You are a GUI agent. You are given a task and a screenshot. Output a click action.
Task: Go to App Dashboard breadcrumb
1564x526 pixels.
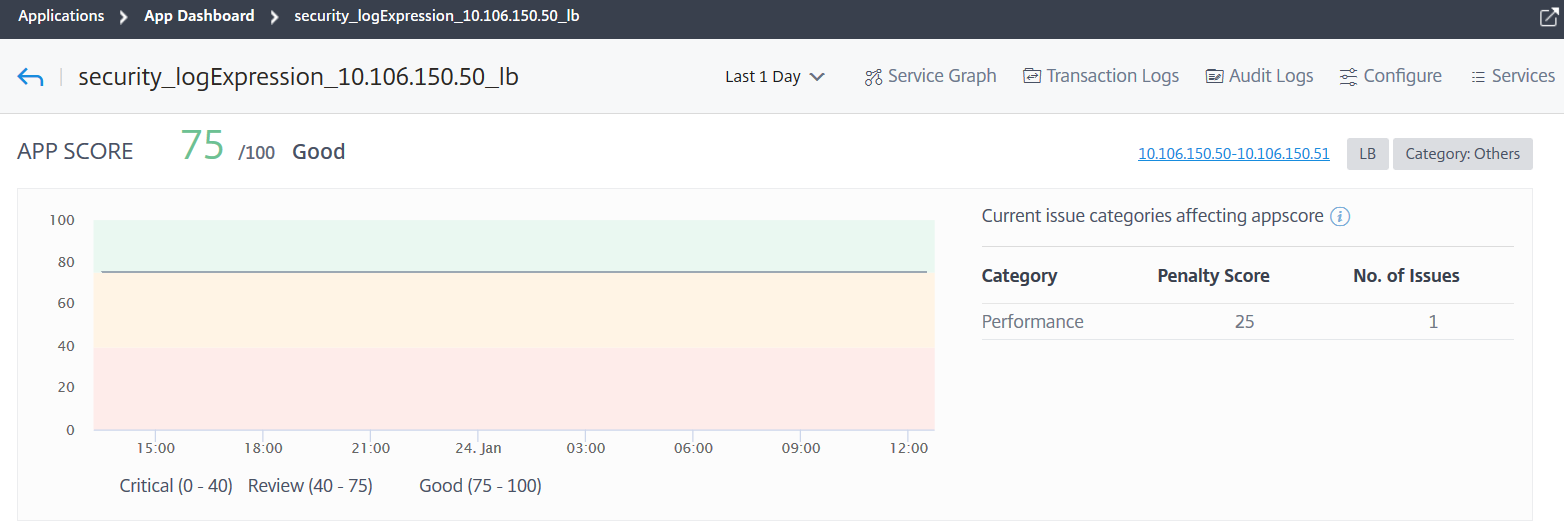(x=199, y=17)
